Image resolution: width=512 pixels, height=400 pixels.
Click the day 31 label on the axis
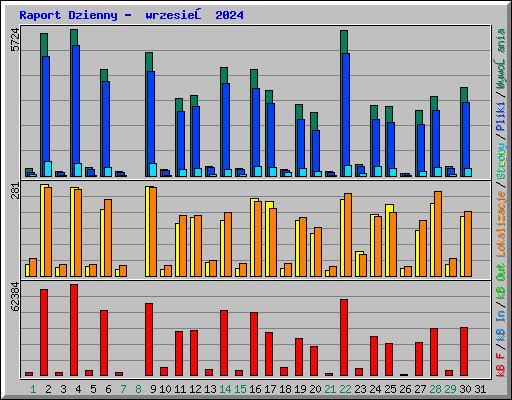[480, 389]
